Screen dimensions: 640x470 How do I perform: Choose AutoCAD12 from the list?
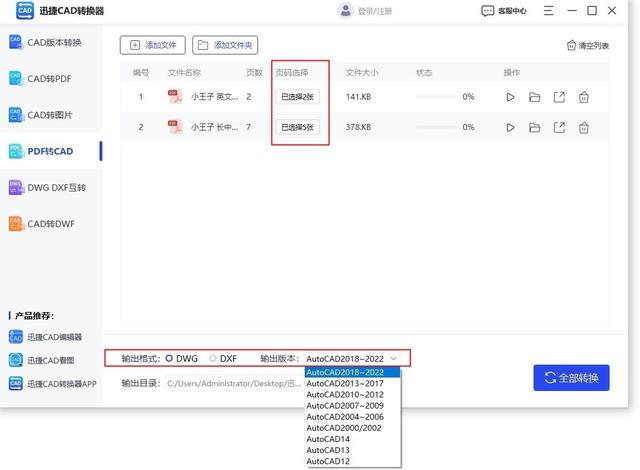click(x=352, y=461)
